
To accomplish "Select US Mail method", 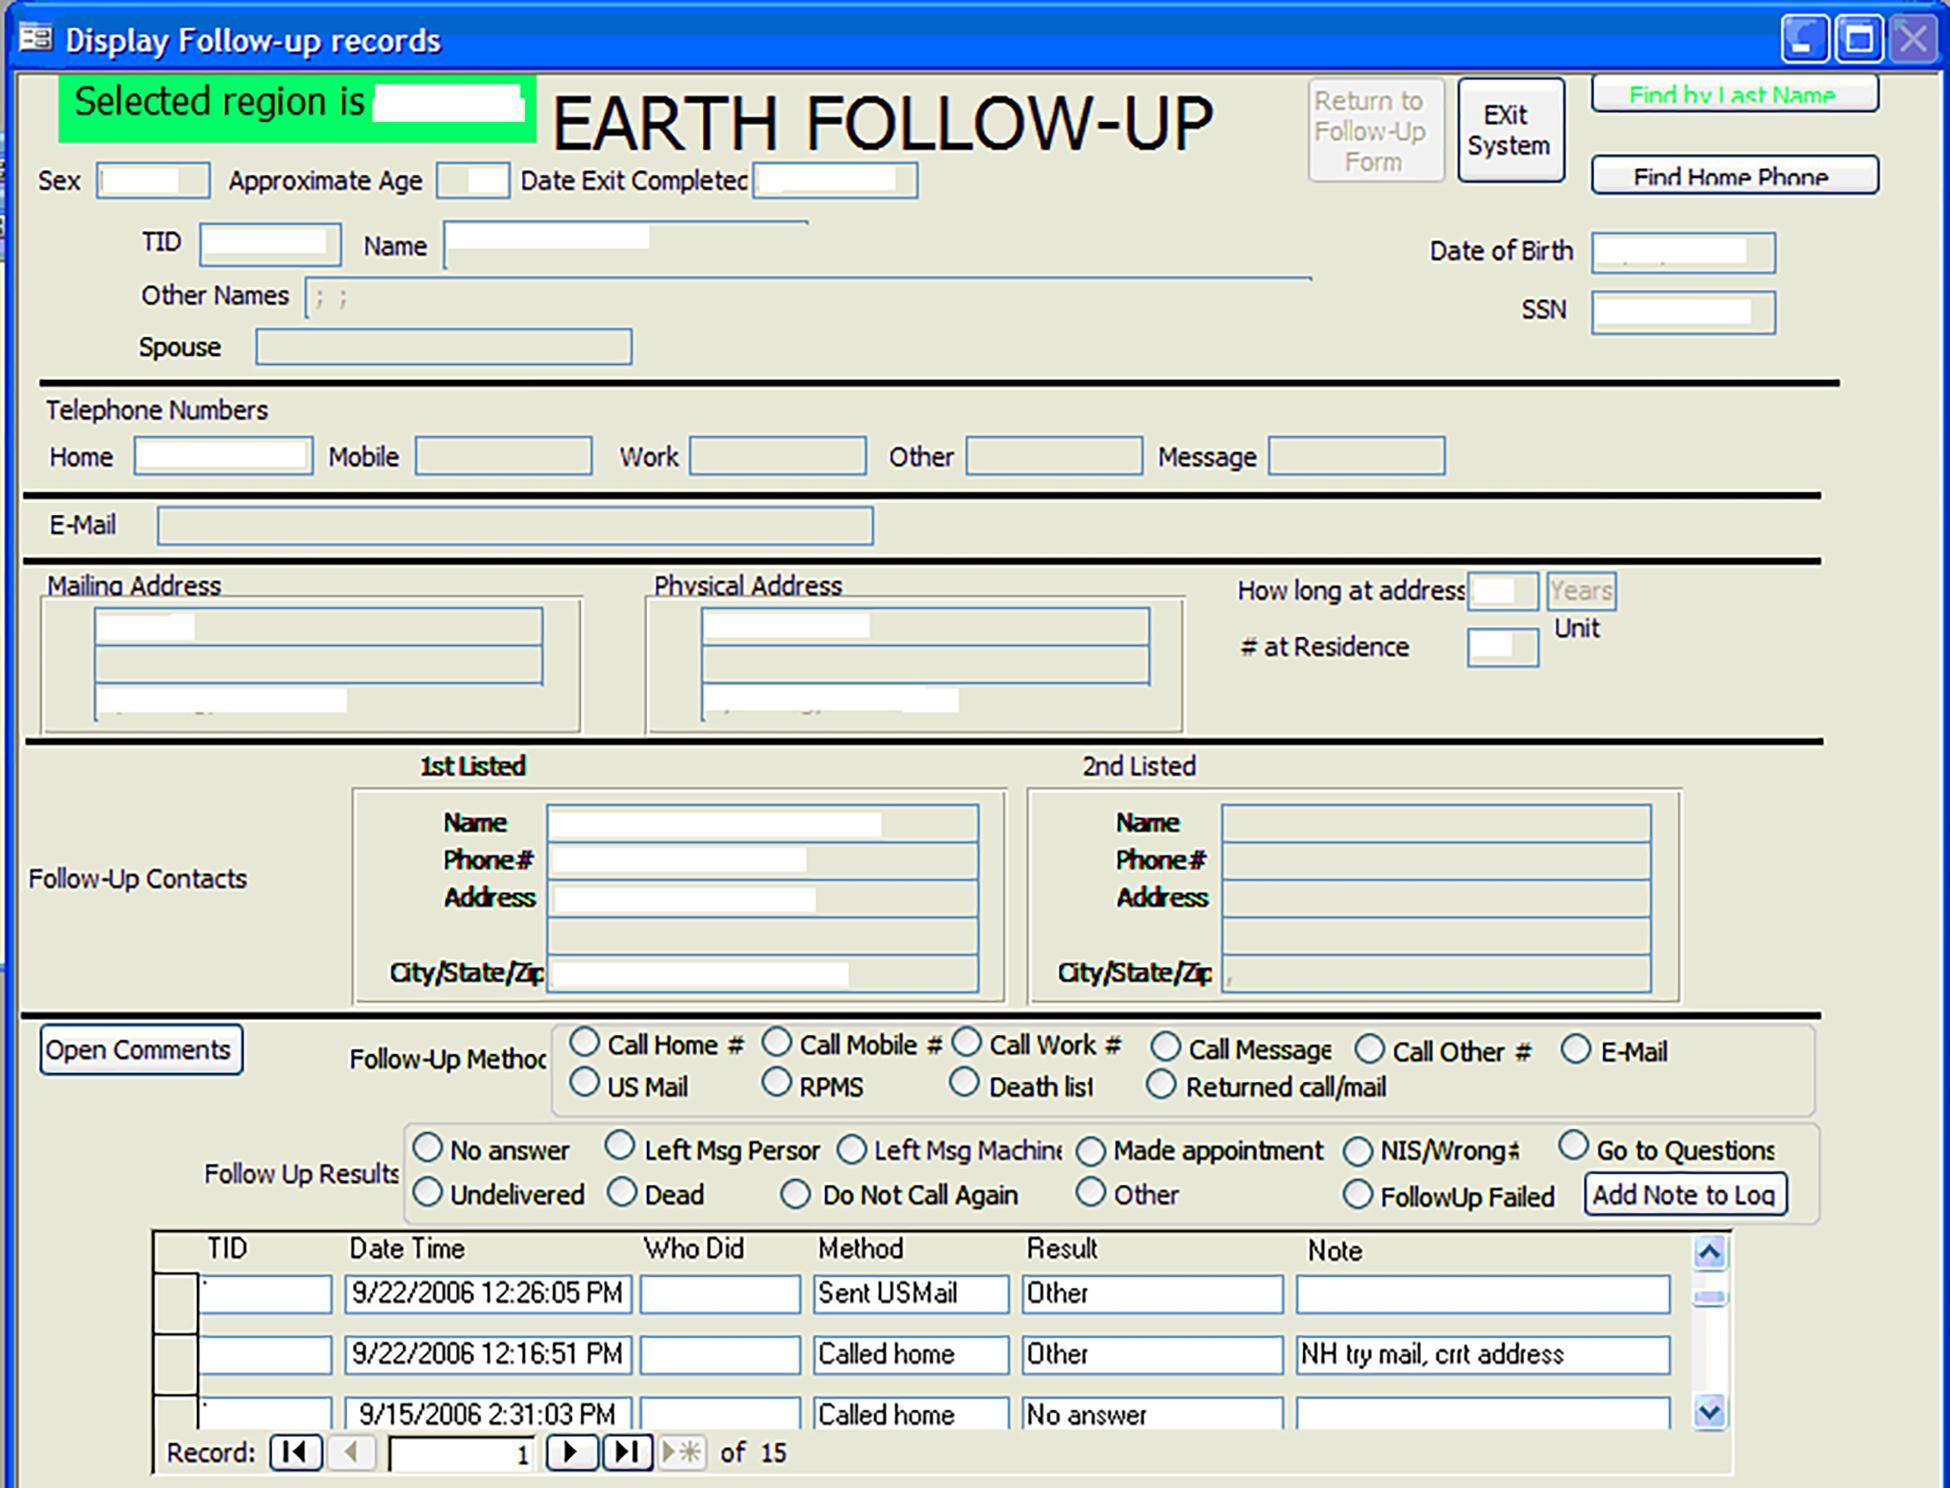I will [x=584, y=1083].
